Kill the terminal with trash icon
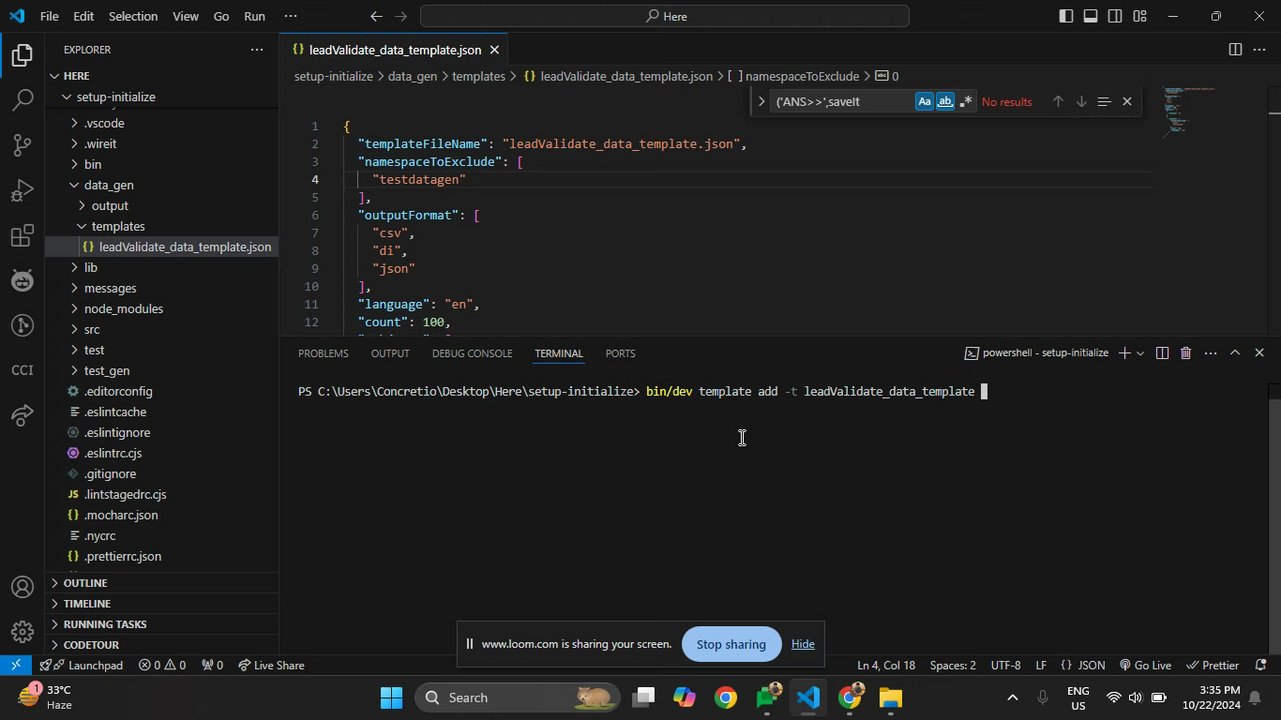 (1185, 353)
